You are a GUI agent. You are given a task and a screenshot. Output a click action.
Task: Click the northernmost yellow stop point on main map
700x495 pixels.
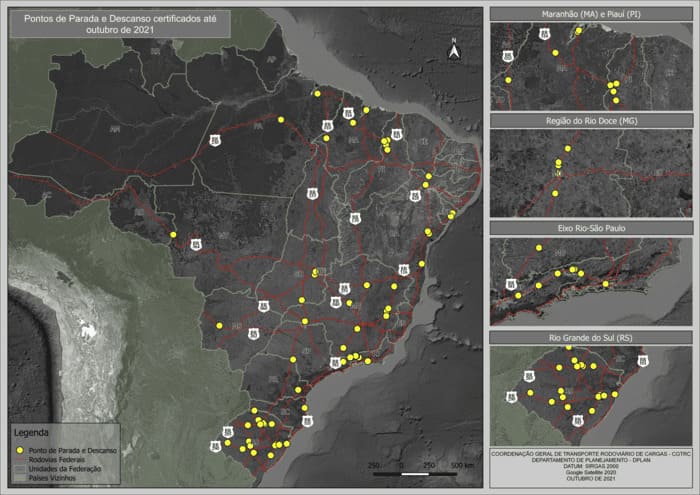317,94
